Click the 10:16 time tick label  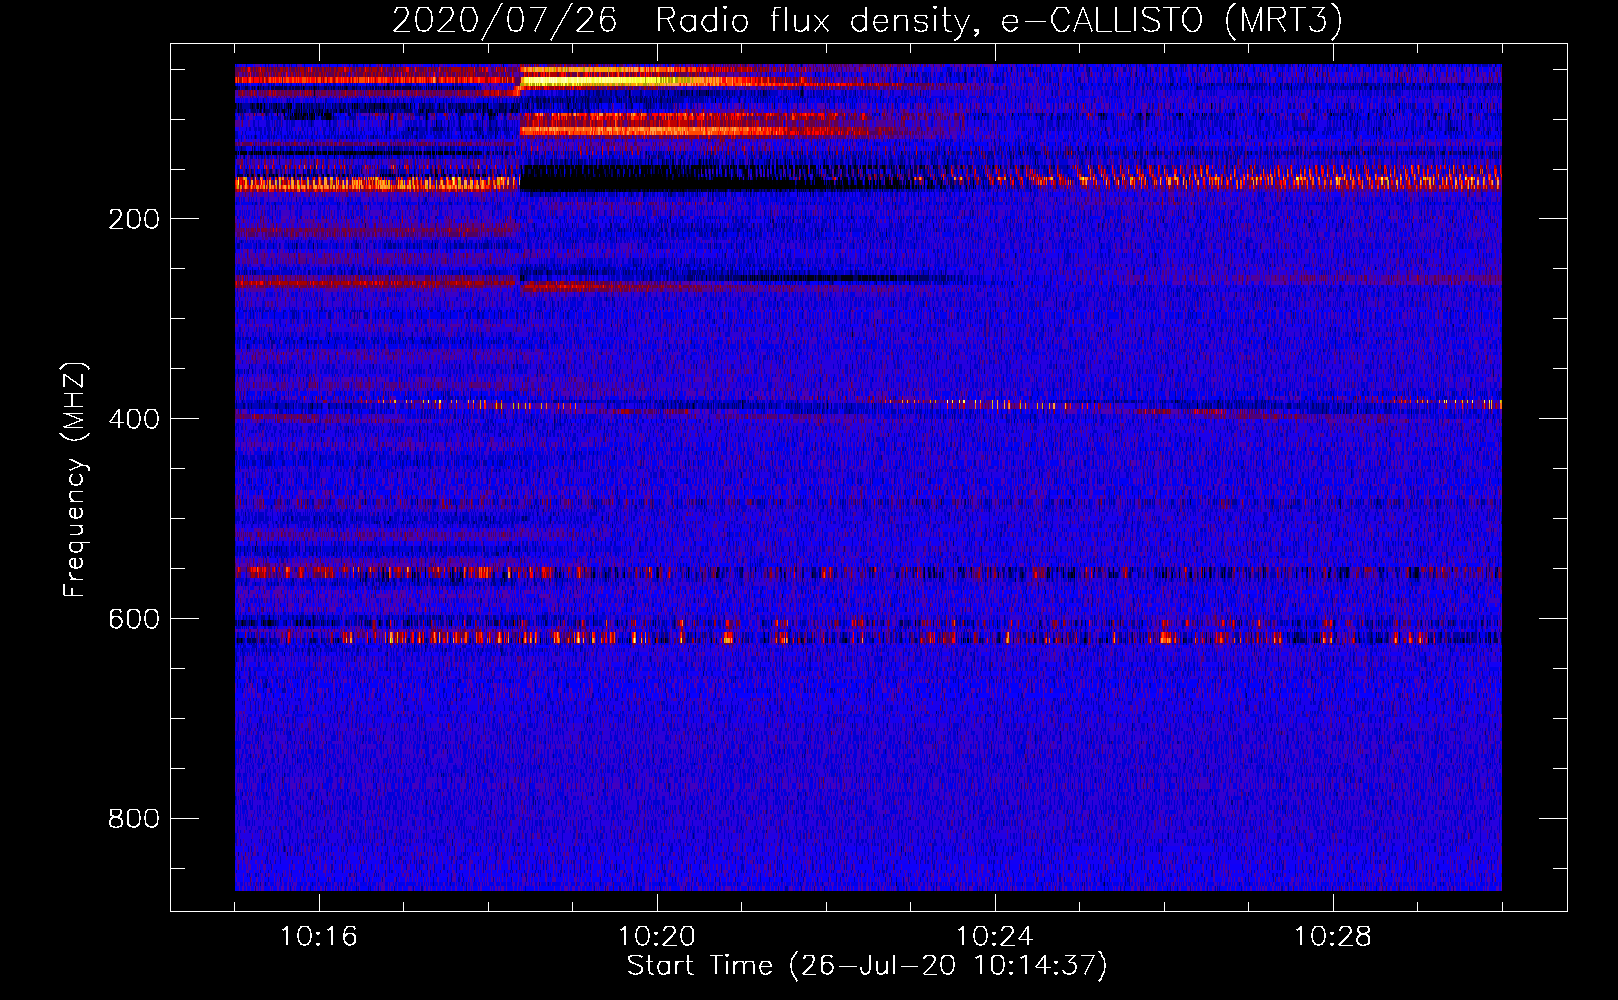318,937
